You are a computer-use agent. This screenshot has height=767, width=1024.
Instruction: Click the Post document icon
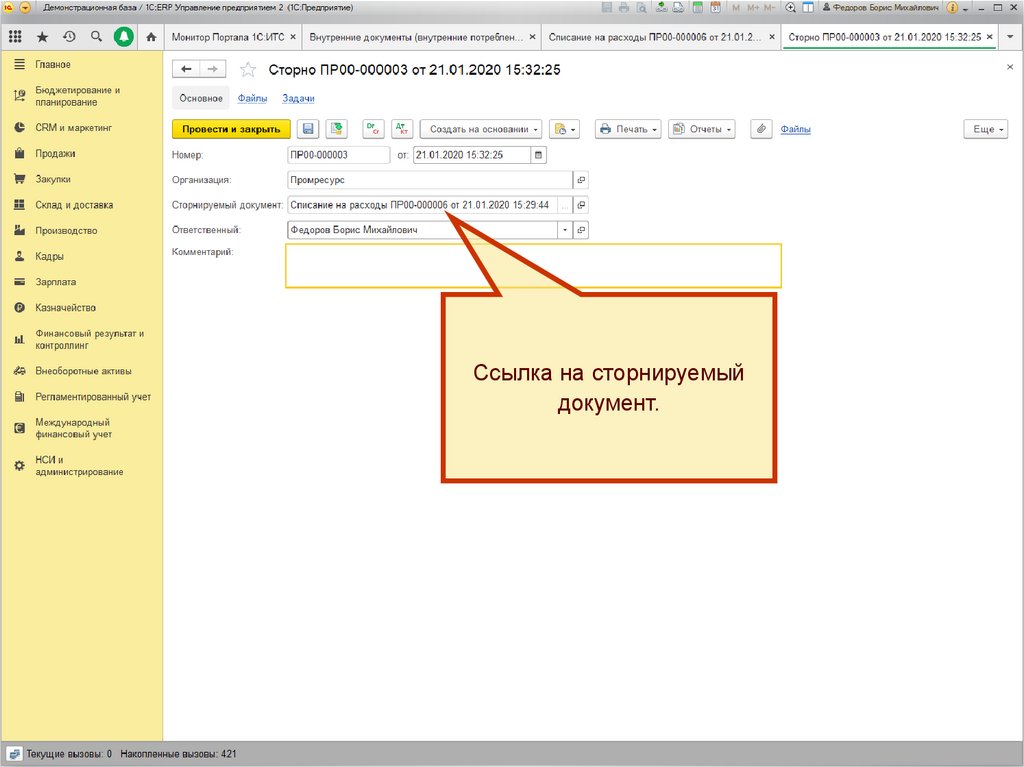pos(337,129)
